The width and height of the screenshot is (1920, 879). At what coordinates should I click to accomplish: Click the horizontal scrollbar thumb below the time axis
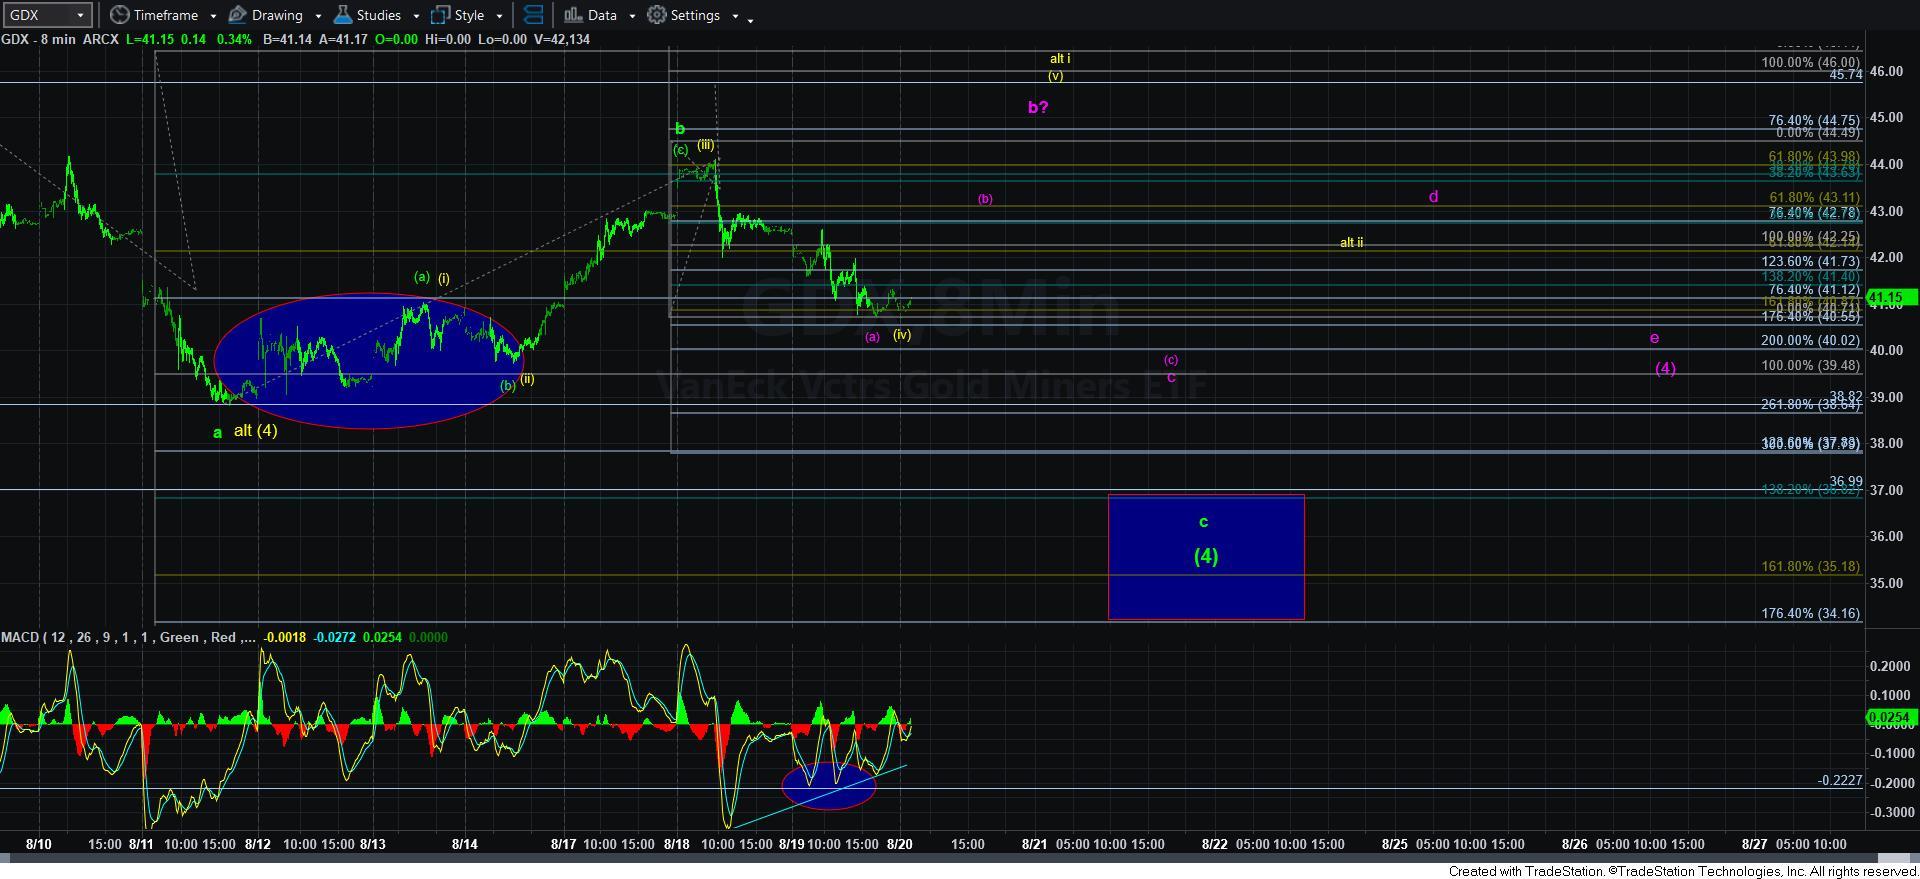click(x=1892, y=858)
